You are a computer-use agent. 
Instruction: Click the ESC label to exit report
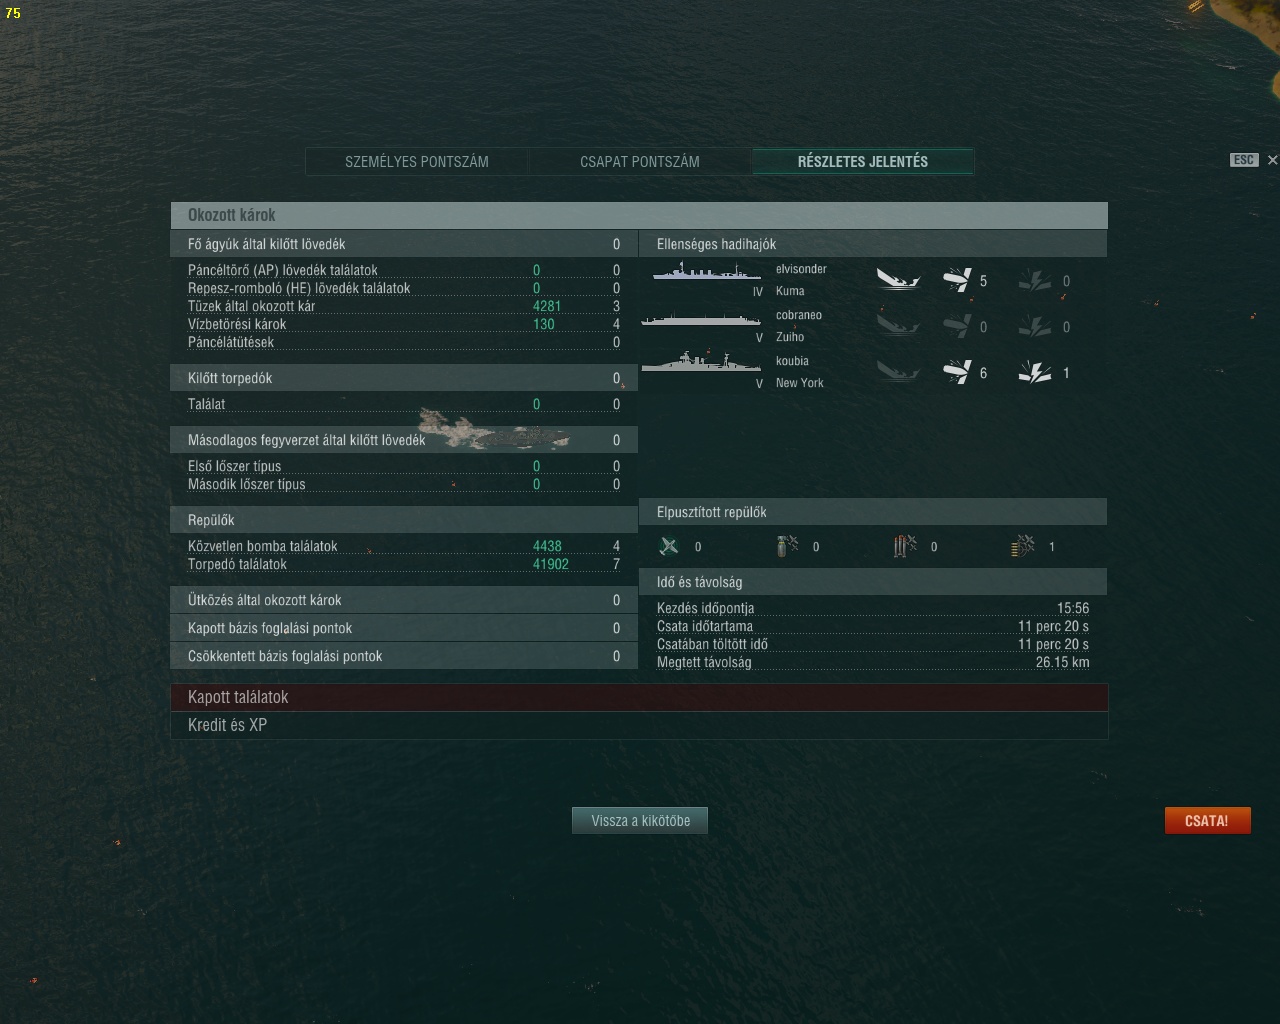point(1244,160)
